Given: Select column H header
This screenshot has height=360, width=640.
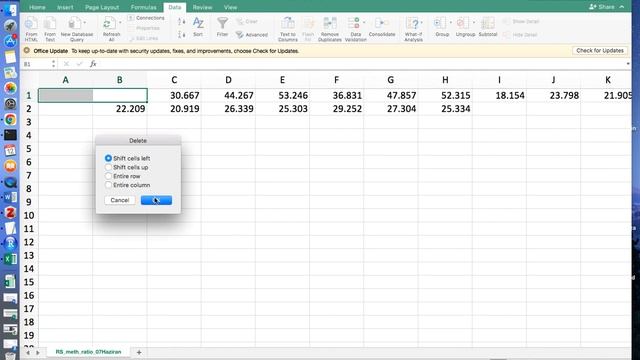Looking at the screenshot, I should pyautogui.click(x=445, y=80).
